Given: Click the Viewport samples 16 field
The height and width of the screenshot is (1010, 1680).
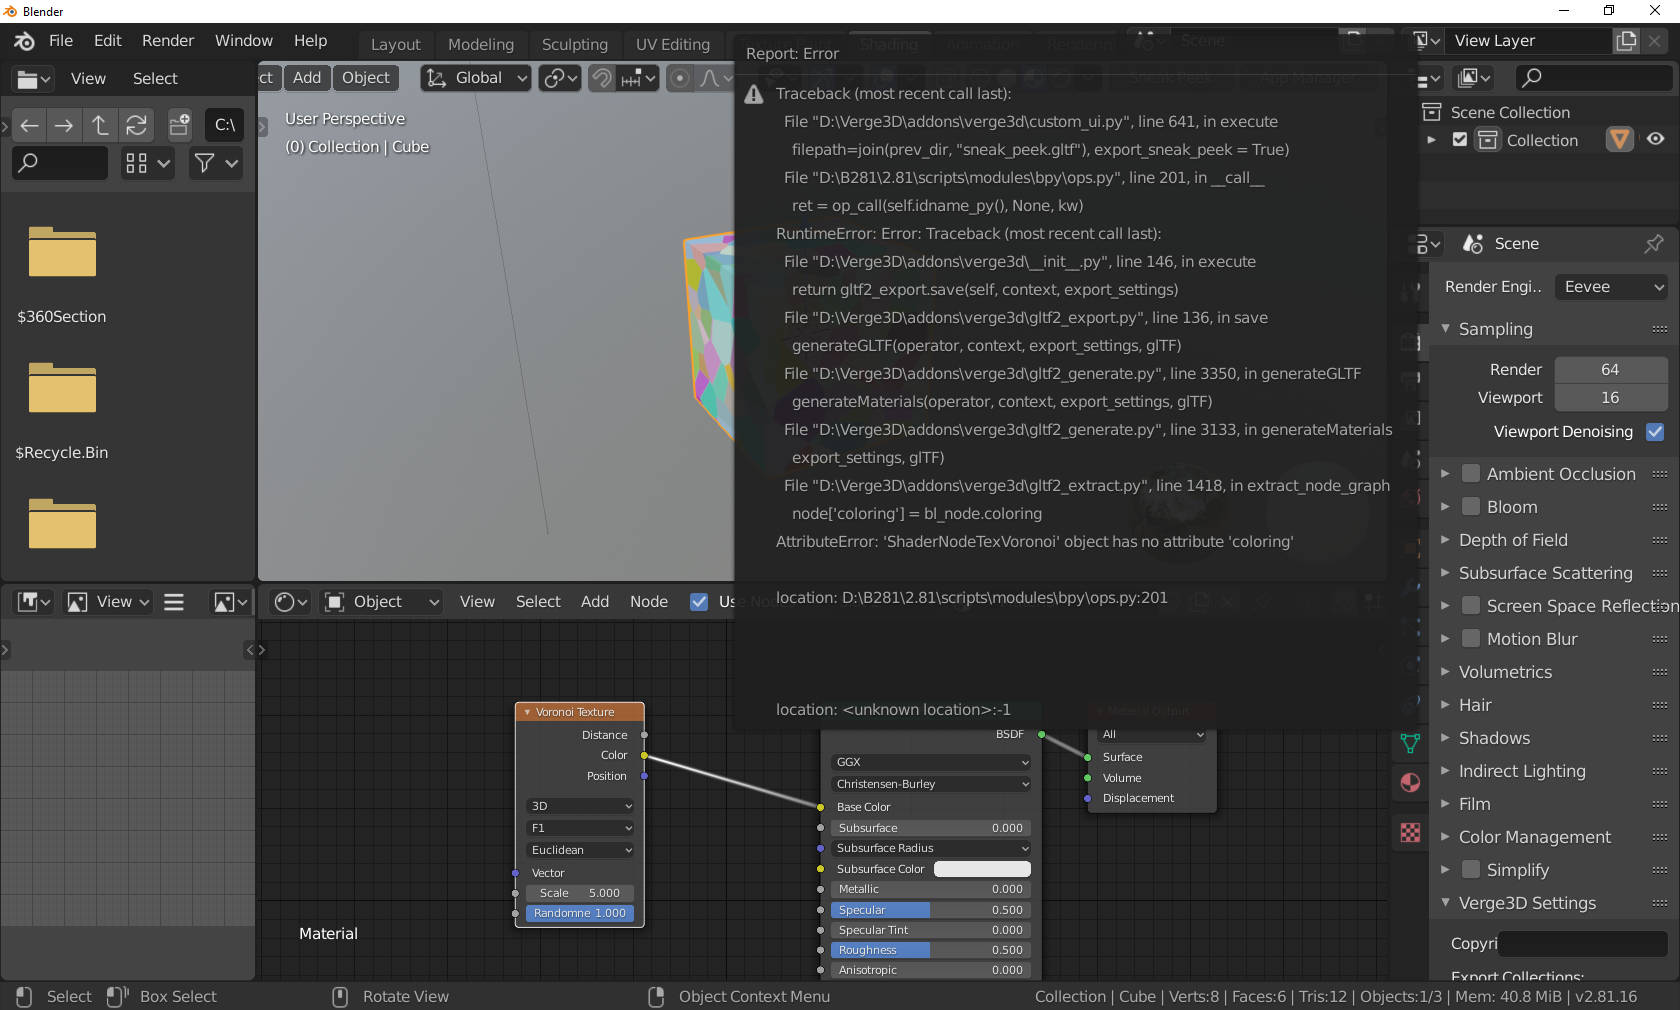Looking at the screenshot, I should click(1610, 398).
